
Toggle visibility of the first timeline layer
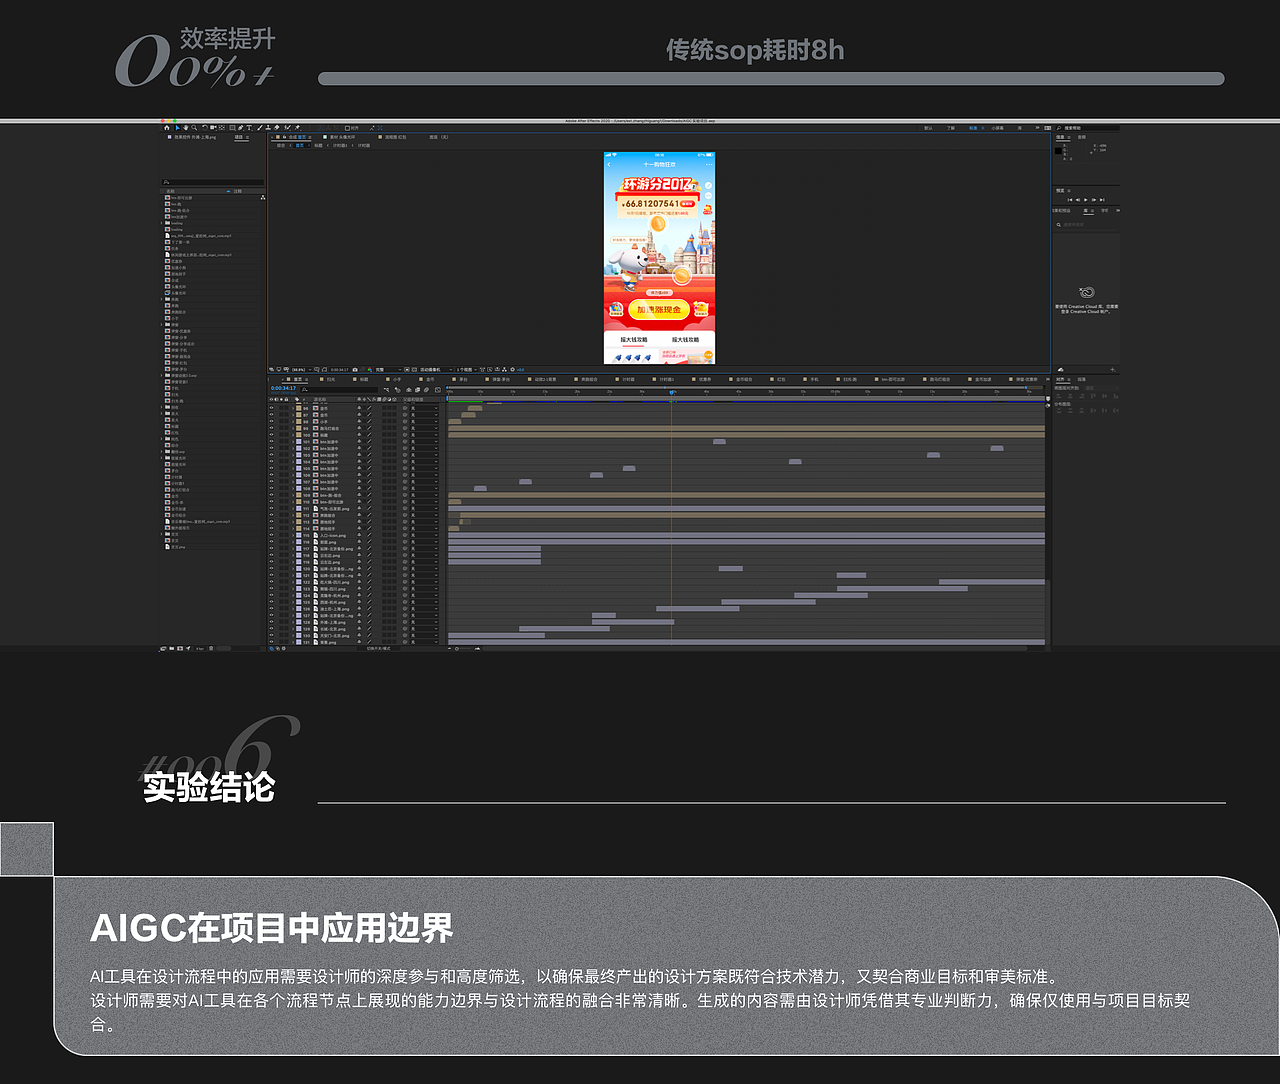click(x=271, y=408)
